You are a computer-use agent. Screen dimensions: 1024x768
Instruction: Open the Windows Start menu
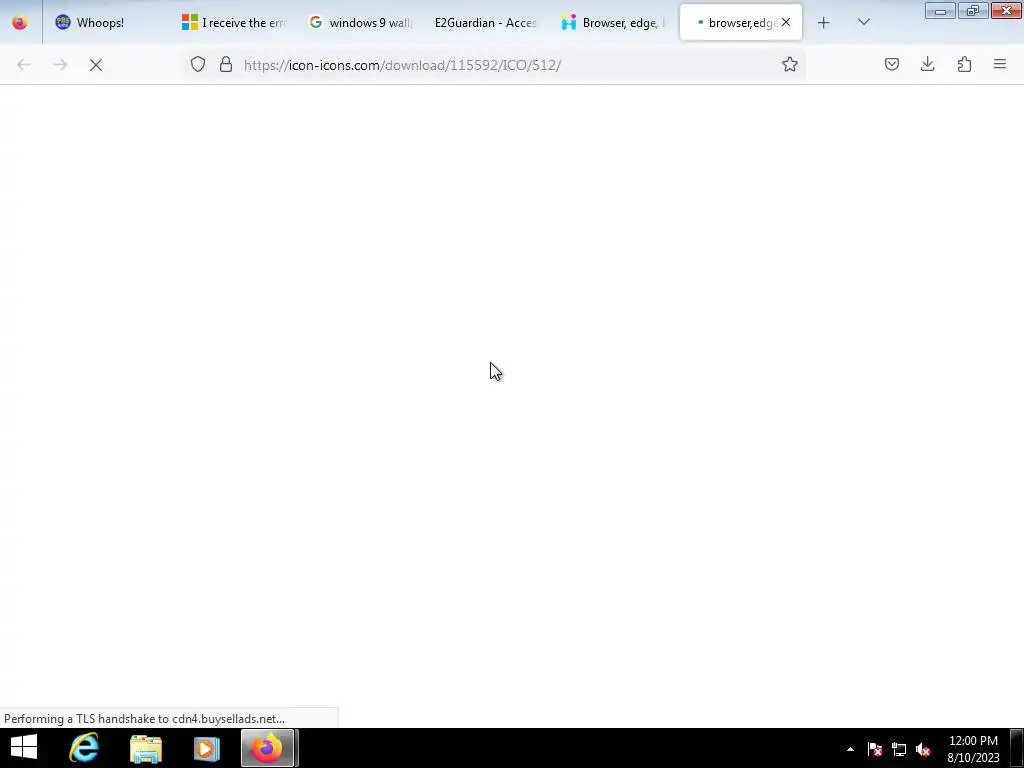tap(24, 748)
